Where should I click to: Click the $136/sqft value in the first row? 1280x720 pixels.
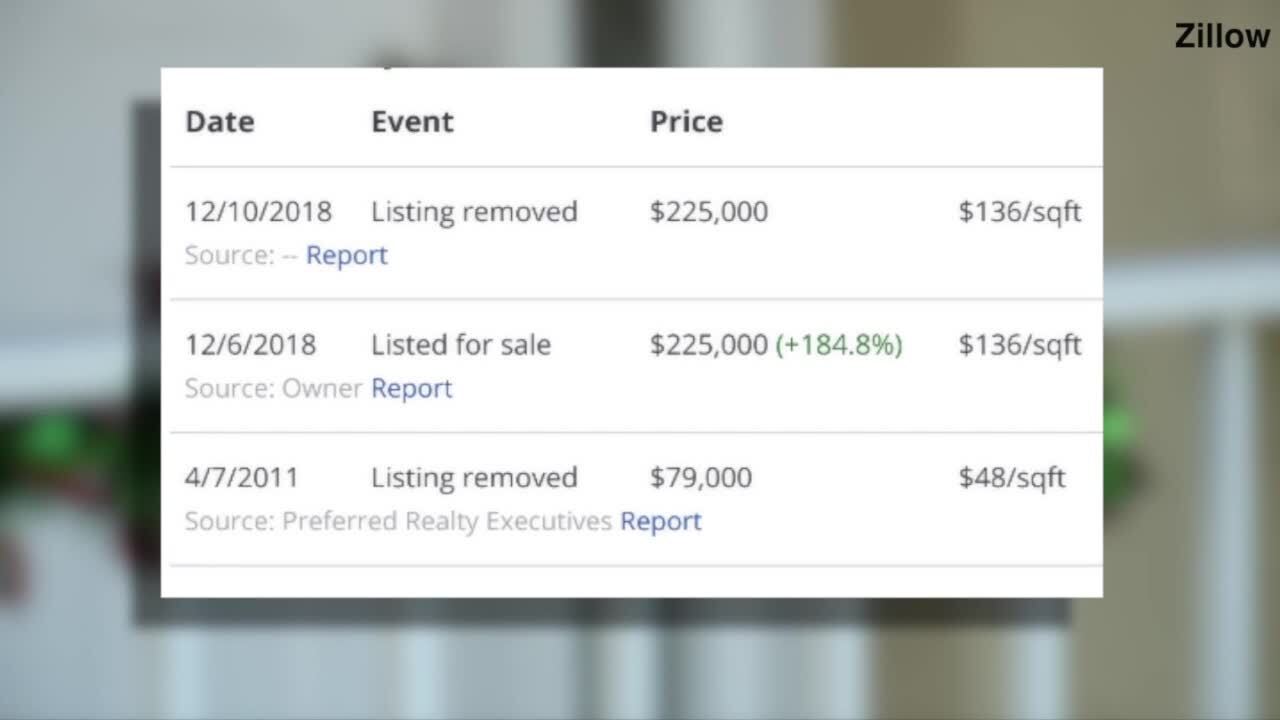click(1020, 211)
